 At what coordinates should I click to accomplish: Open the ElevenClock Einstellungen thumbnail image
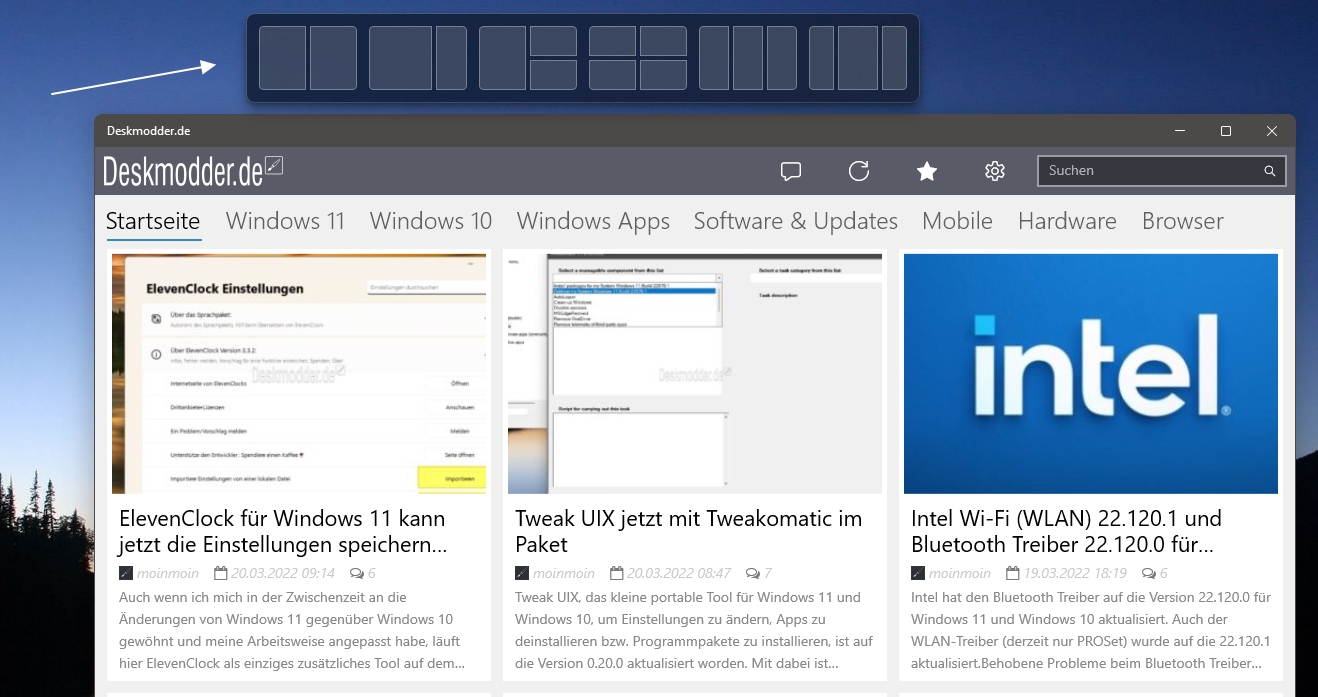click(x=299, y=374)
